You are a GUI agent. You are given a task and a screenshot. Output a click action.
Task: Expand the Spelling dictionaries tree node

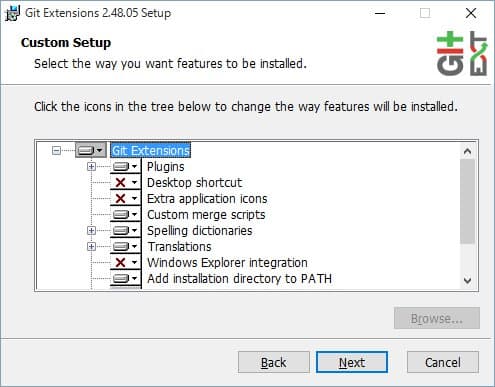pos(91,230)
